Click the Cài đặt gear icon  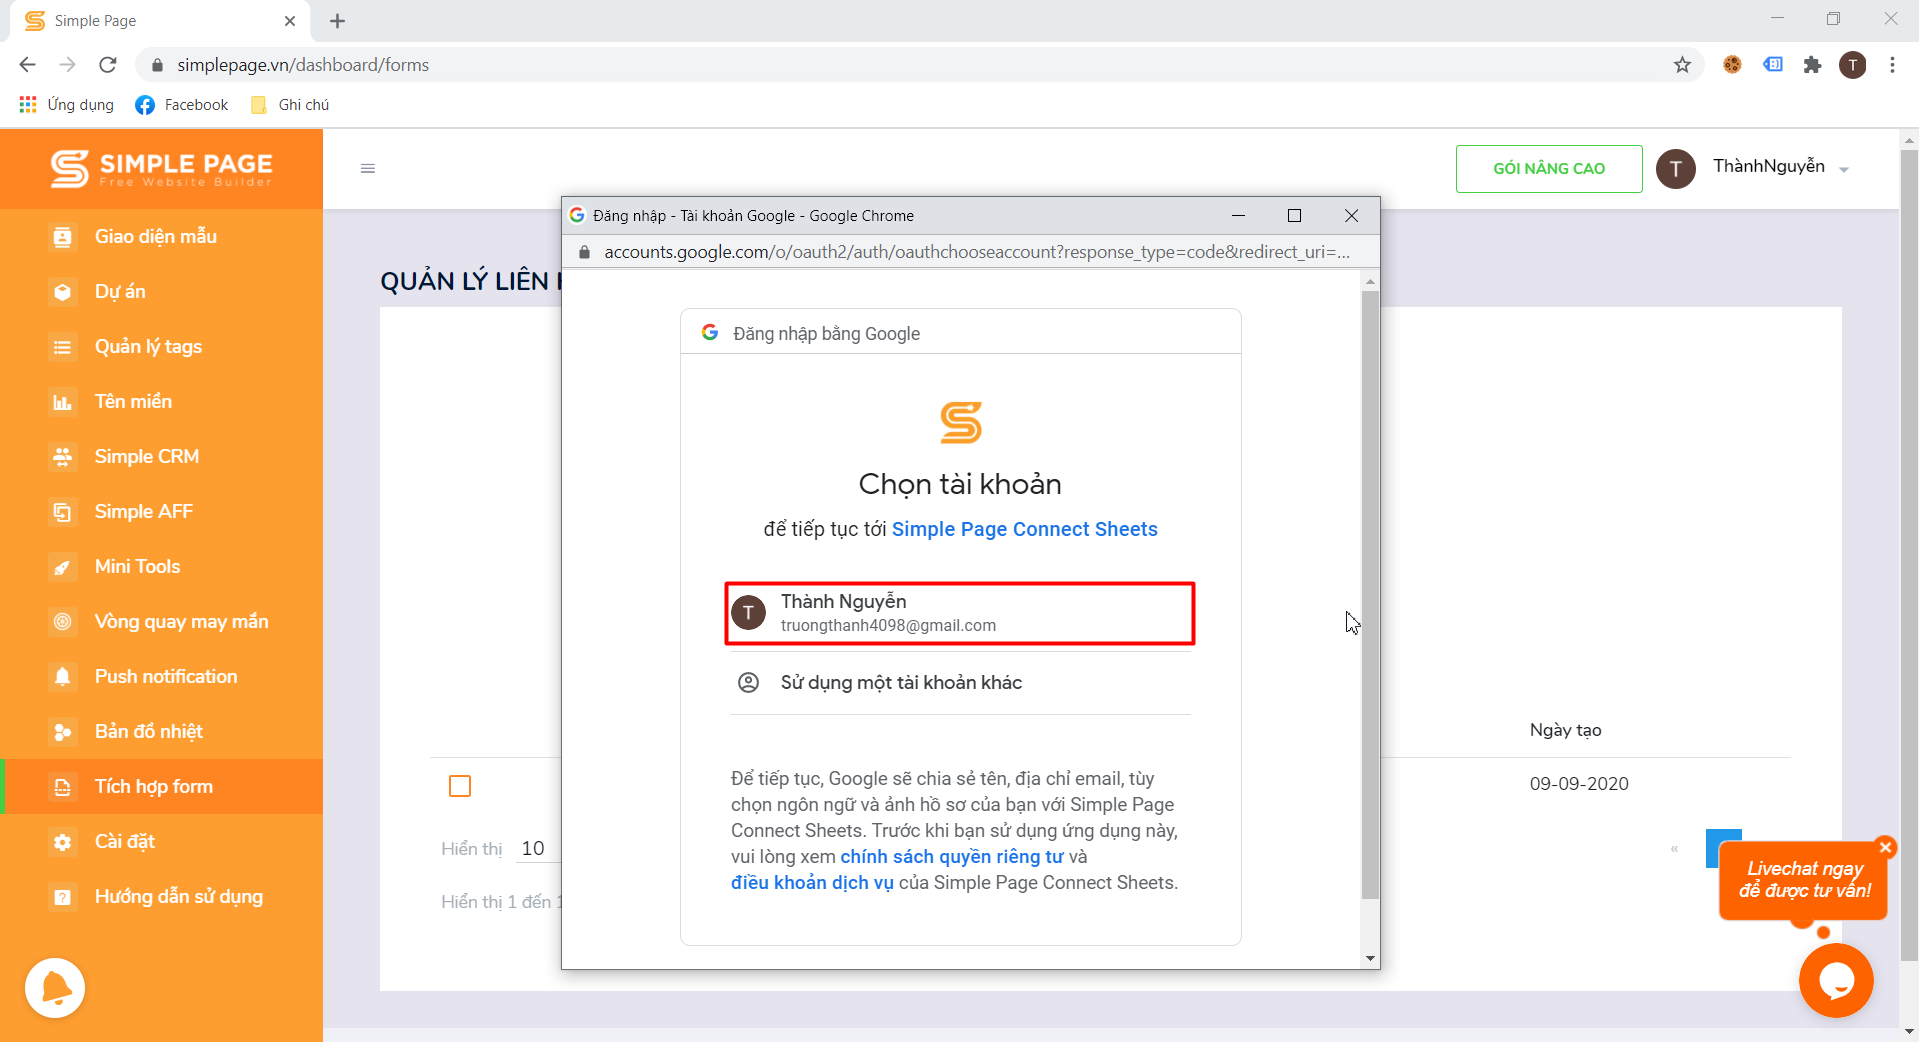(x=62, y=842)
